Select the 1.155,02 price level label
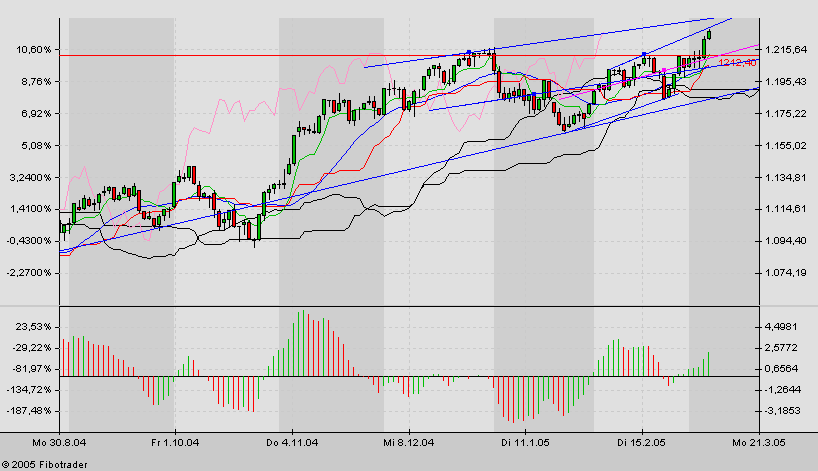818x471 pixels. (784, 146)
